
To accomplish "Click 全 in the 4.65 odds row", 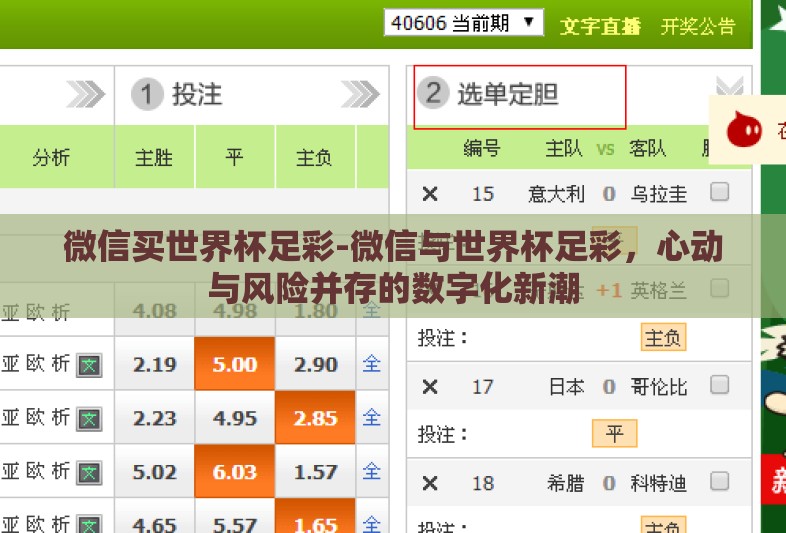I will [x=371, y=523].
